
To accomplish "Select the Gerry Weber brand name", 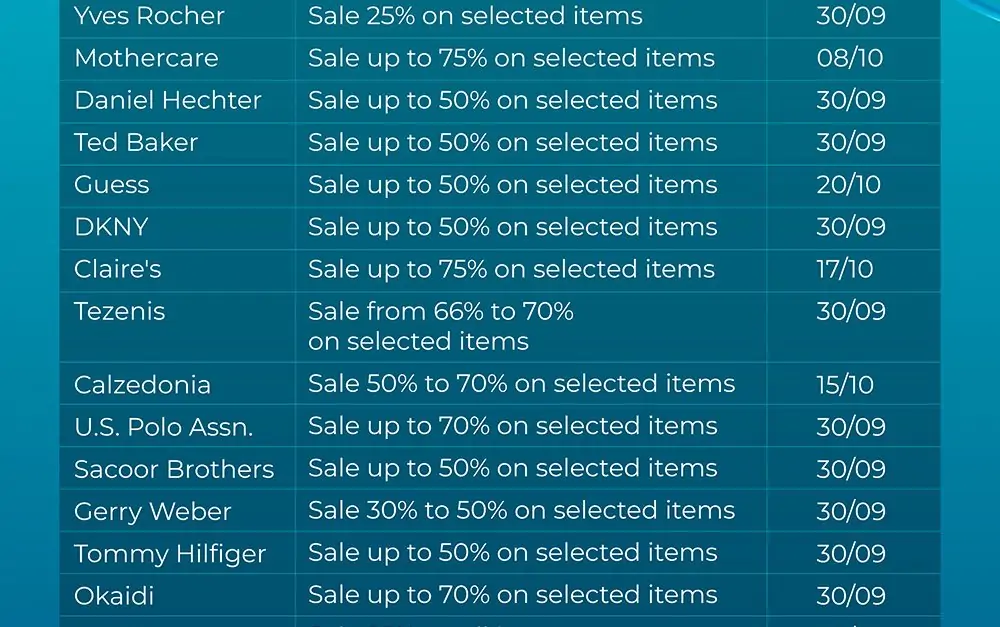I will tap(152, 512).
